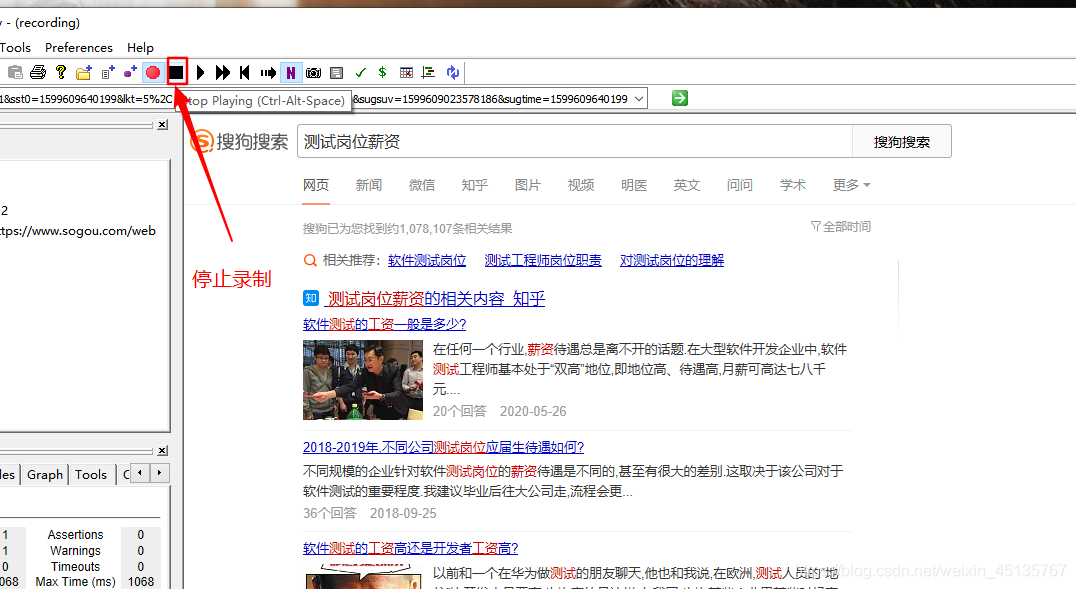Click the first result's photo thumbnail
The width and height of the screenshot is (1076, 589).
pyautogui.click(x=363, y=380)
